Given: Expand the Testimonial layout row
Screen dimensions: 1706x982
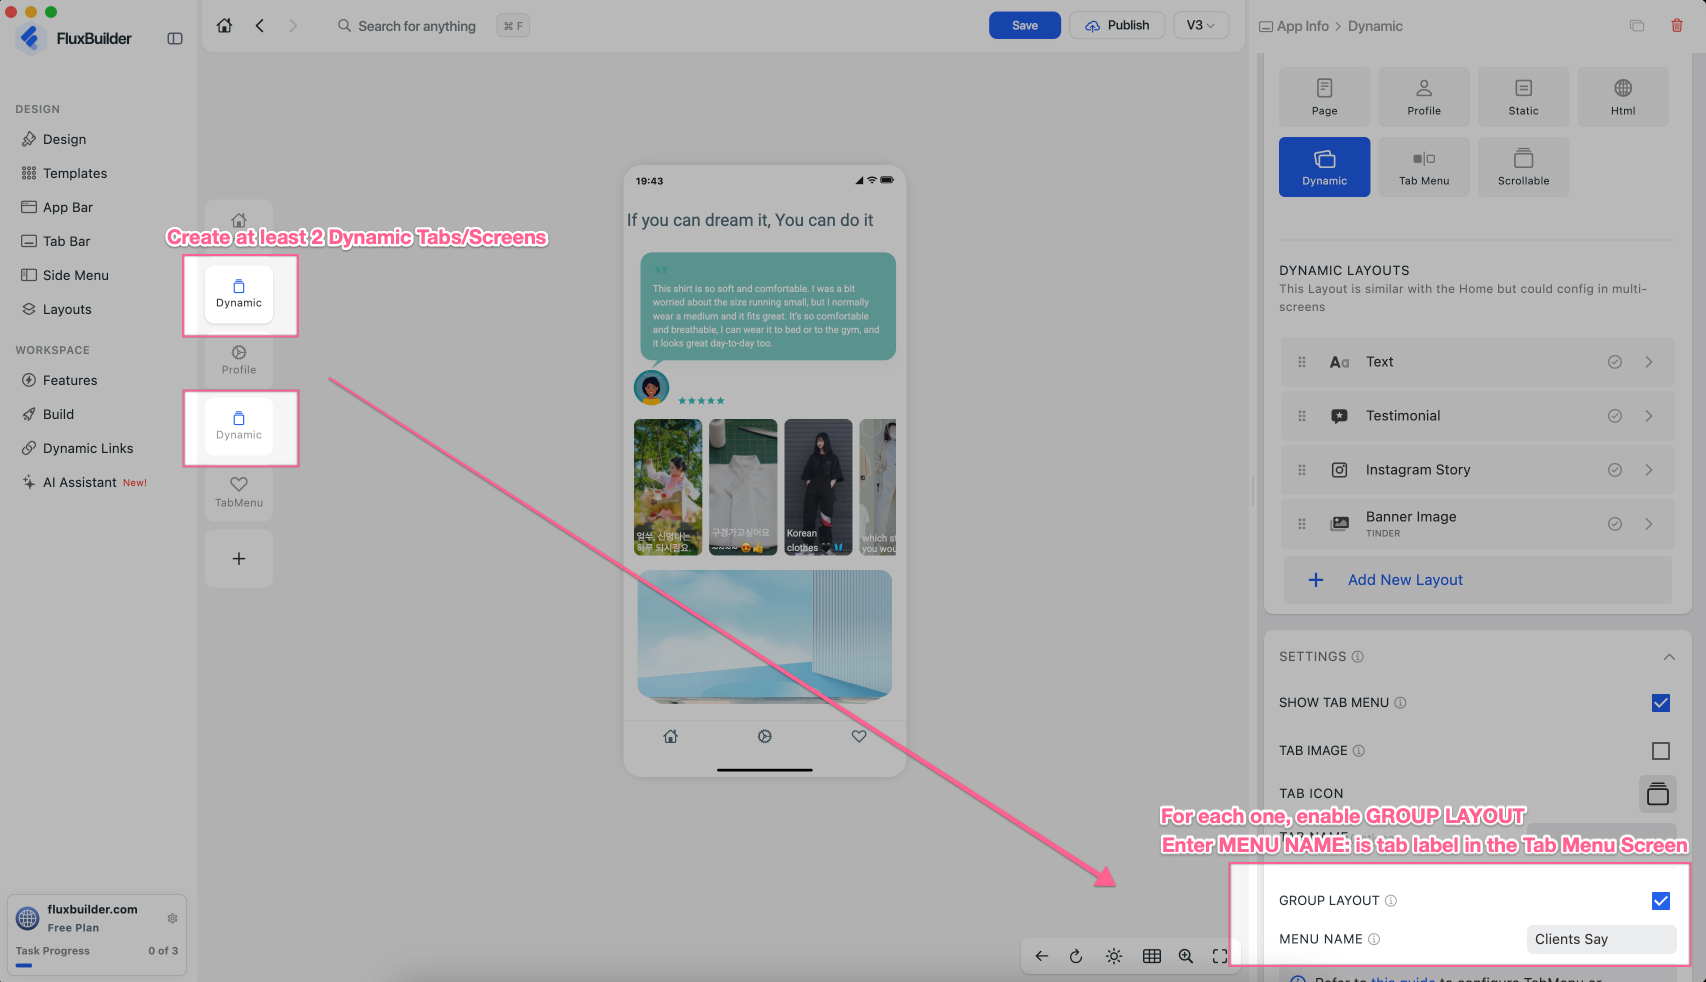Looking at the screenshot, I should 1649,416.
